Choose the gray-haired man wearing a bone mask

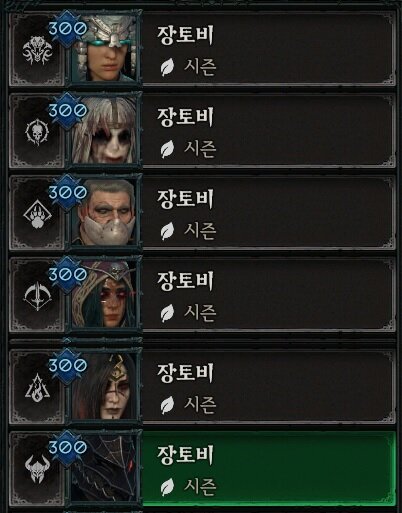tap(104, 213)
